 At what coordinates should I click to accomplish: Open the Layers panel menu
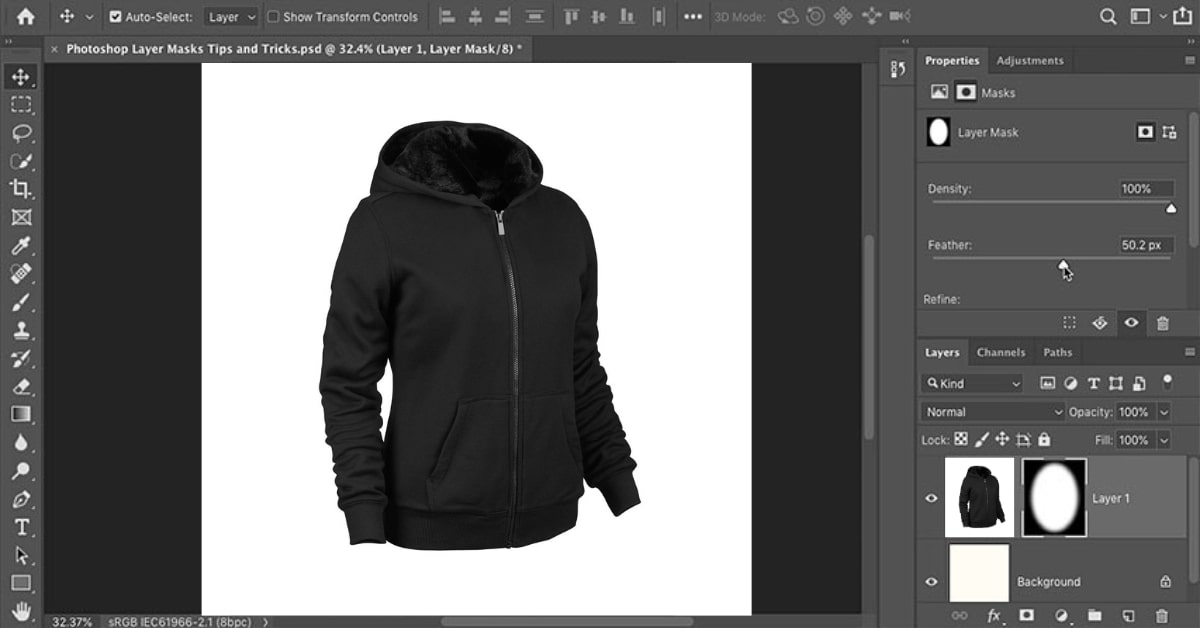[1189, 352]
